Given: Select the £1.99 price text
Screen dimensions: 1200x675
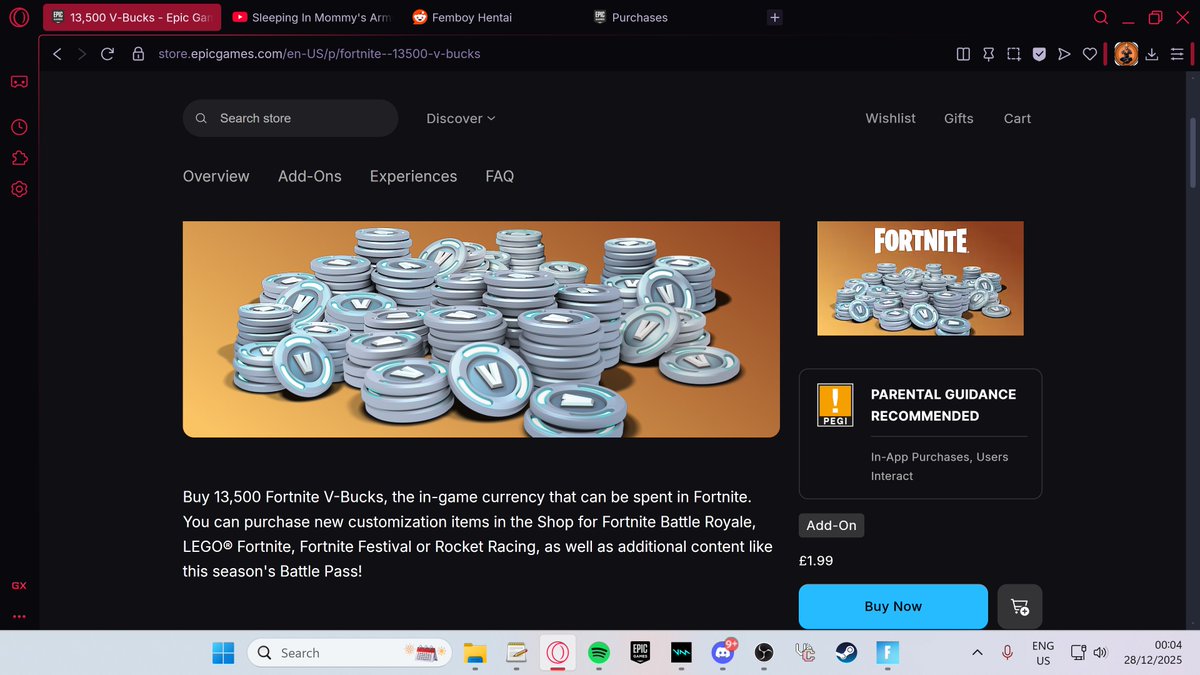Looking at the screenshot, I should pyautogui.click(x=816, y=561).
